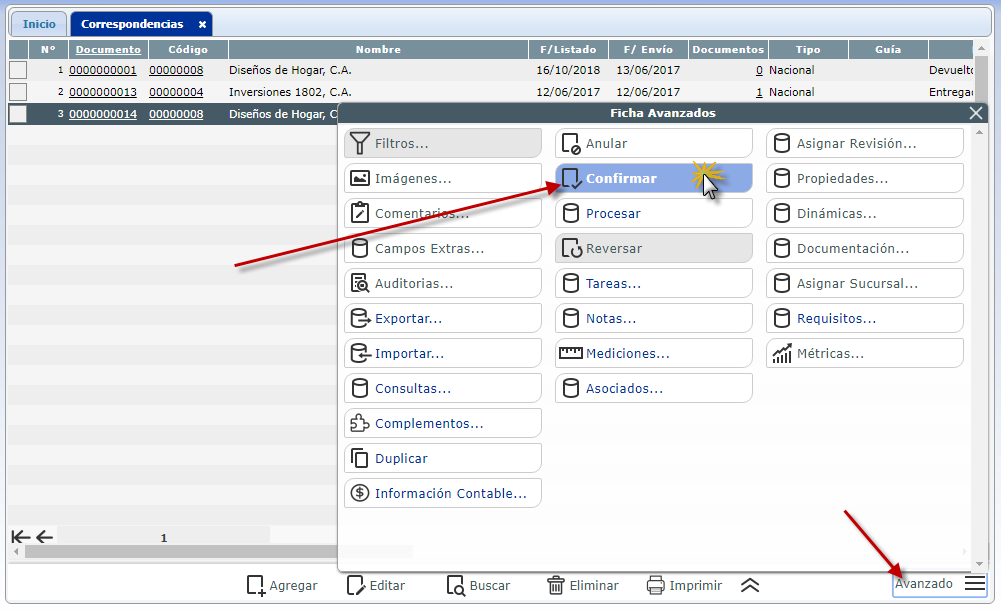This screenshot has height=610, width=1001.
Task: Open Auditorías magnifier document icon
Action: point(359,284)
